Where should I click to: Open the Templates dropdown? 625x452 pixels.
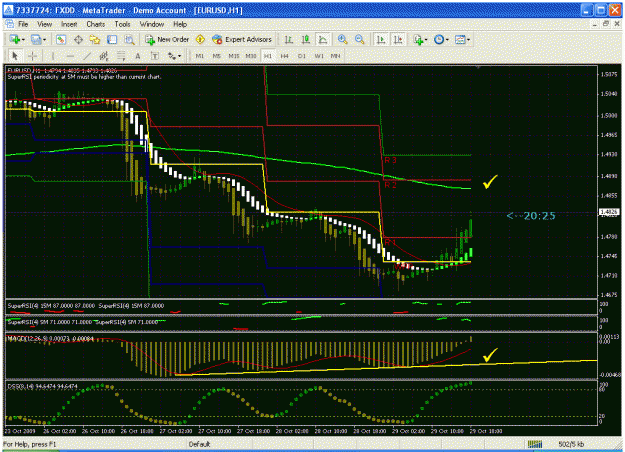(462, 39)
